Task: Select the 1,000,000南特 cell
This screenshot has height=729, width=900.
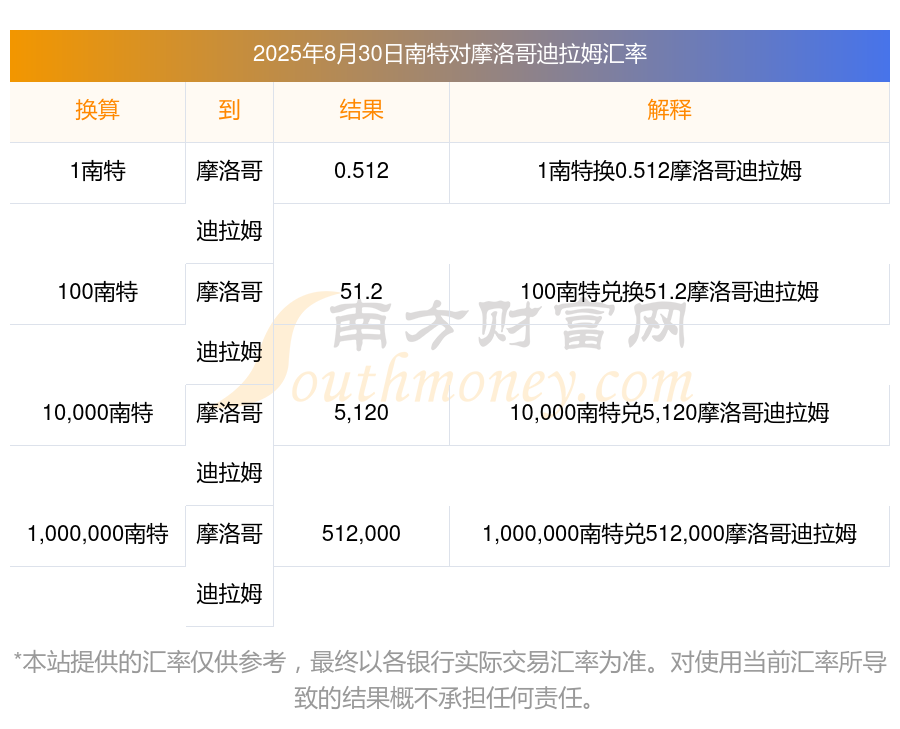Action: click(98, 534)
